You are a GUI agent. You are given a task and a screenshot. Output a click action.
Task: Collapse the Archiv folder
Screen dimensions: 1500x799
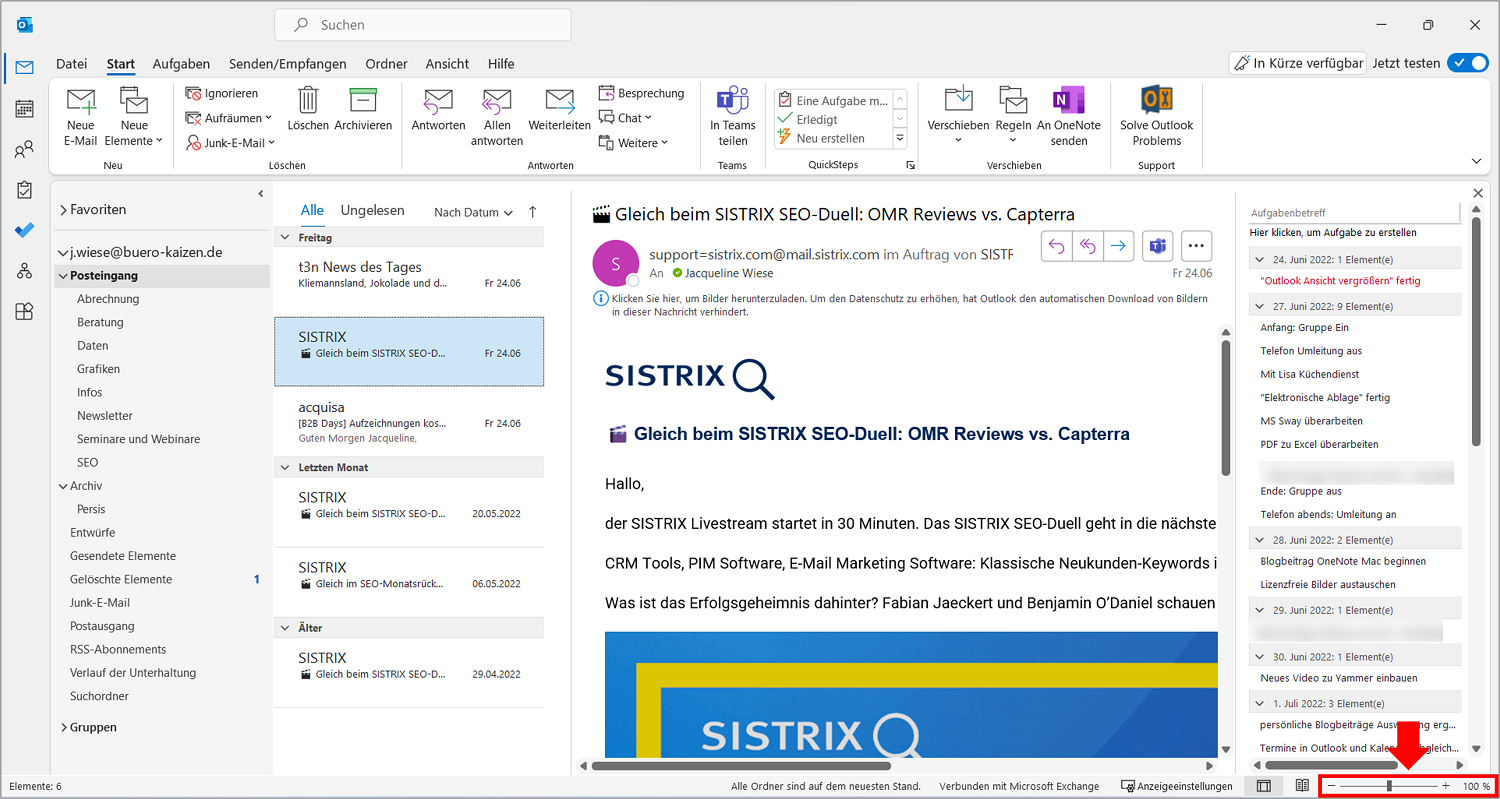pos(63,486)
